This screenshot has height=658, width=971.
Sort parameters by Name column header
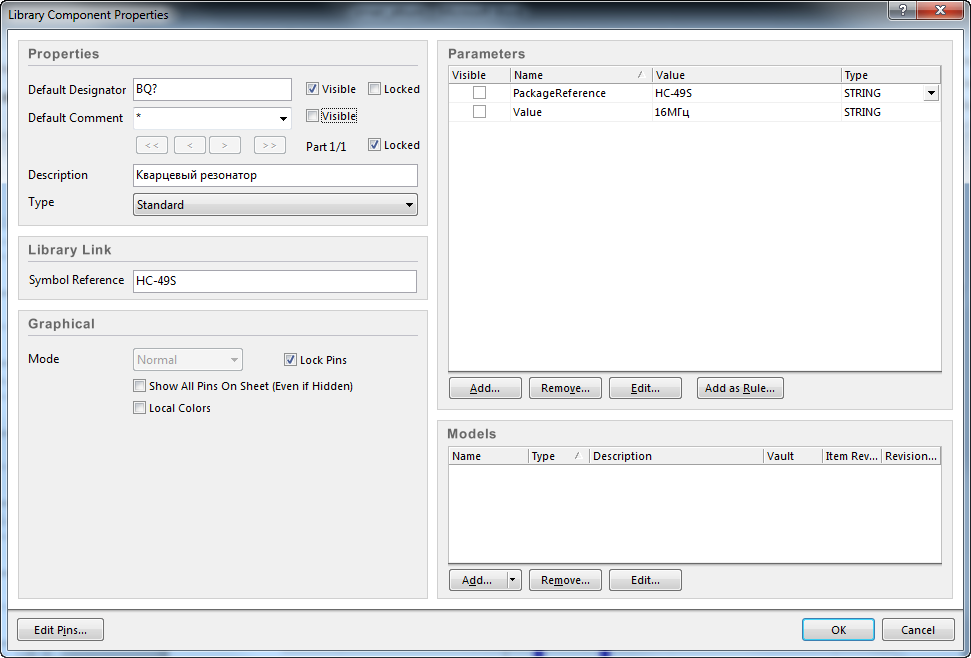581,75
